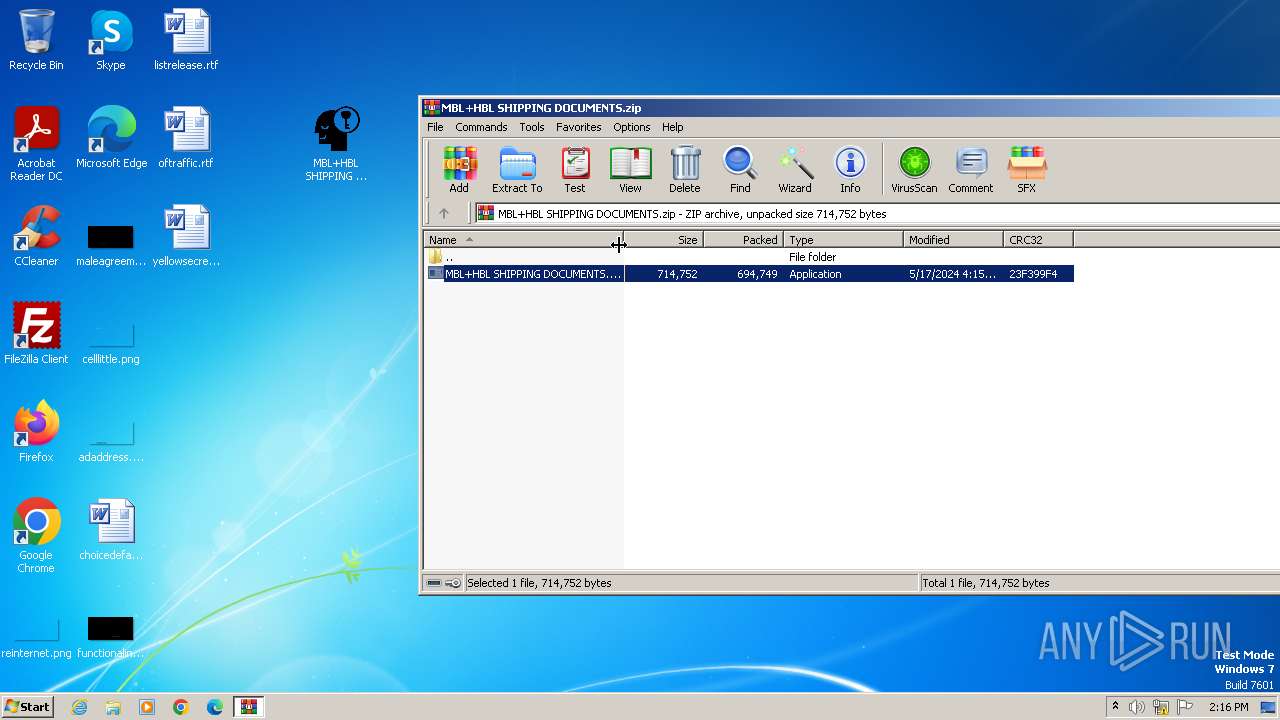Select the Skype desktop shortcut
Viewport: 1280px width, 720px height.
pyautogui.click(x=111, y=40)
